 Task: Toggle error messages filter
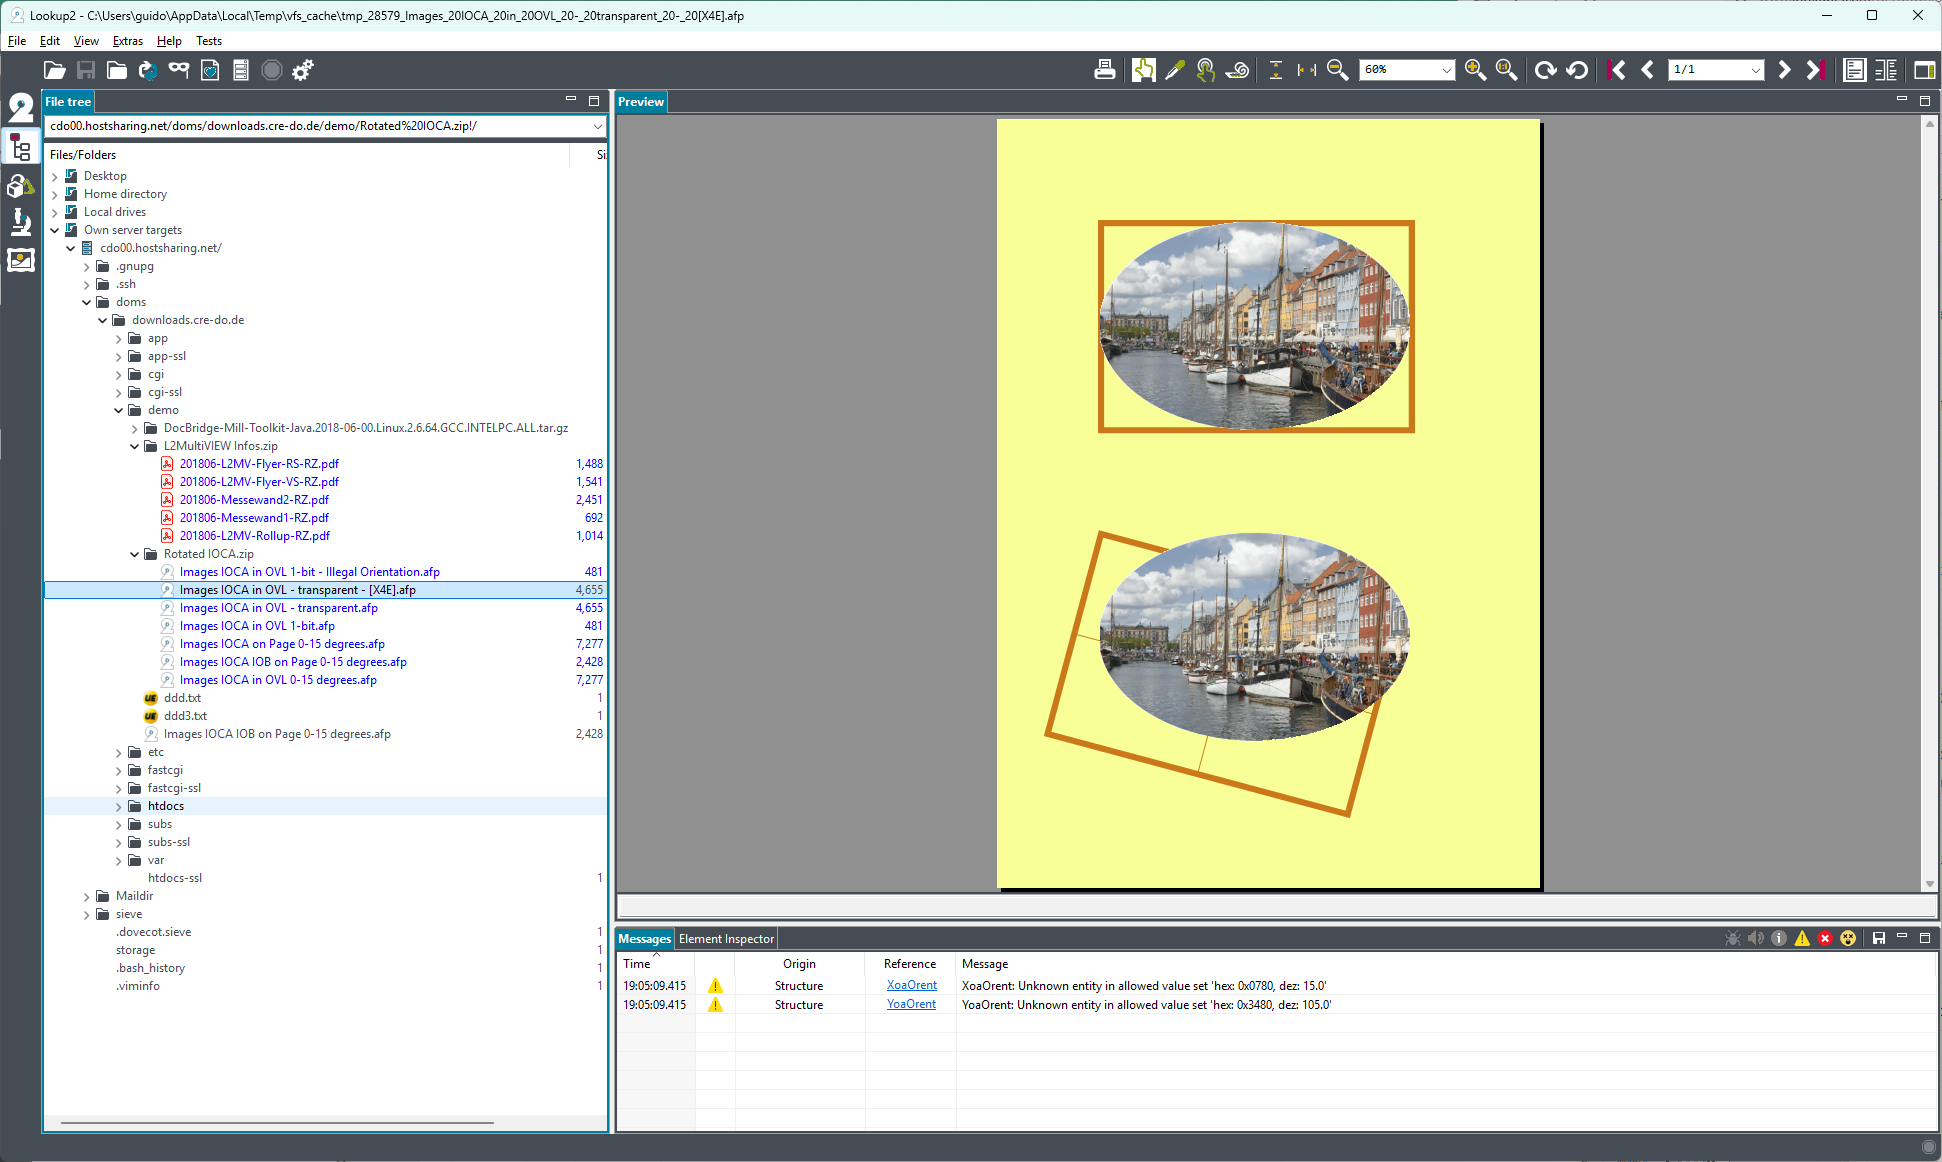coord(1825,938)
